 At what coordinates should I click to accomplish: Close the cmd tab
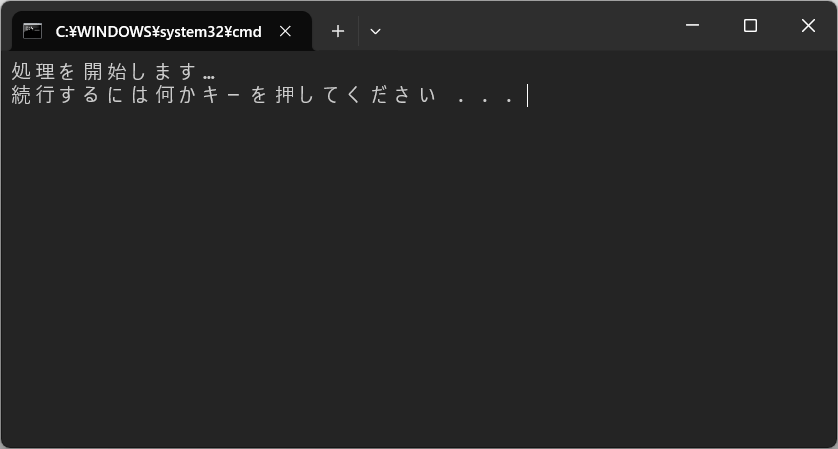tap(285, 32)
